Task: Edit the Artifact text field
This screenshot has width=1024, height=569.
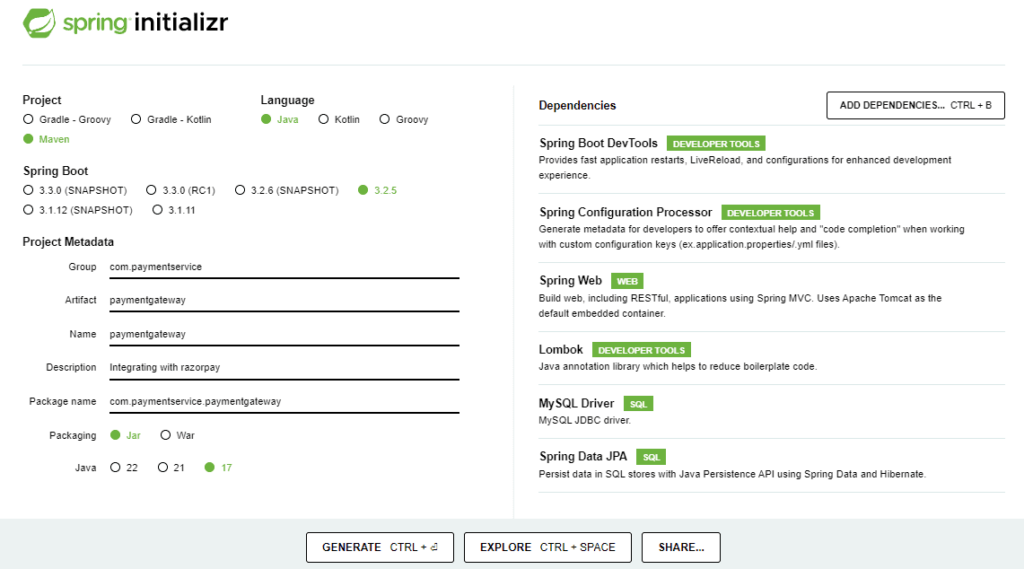Action: [x=283, y=300]
